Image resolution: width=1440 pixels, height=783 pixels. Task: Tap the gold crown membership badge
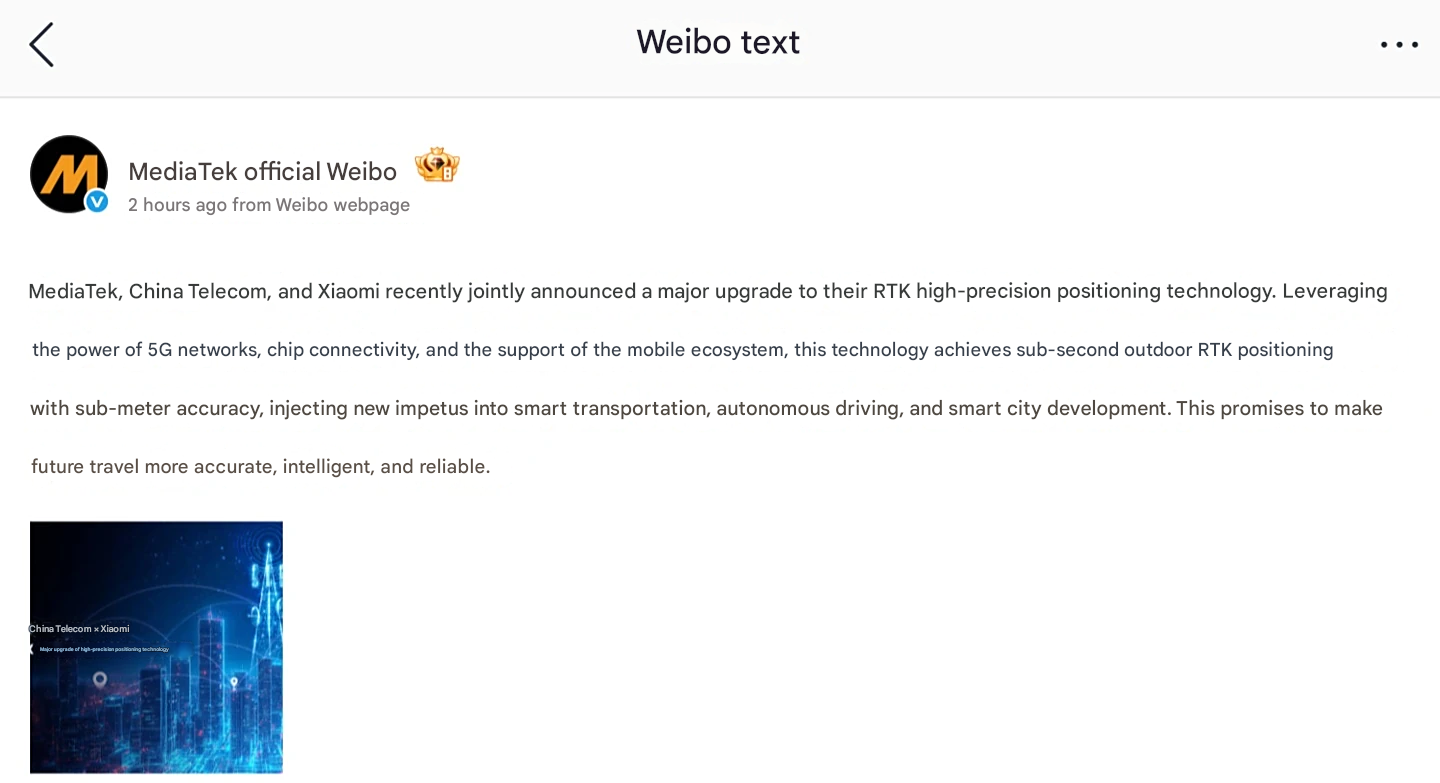click(x=437, y=165)
